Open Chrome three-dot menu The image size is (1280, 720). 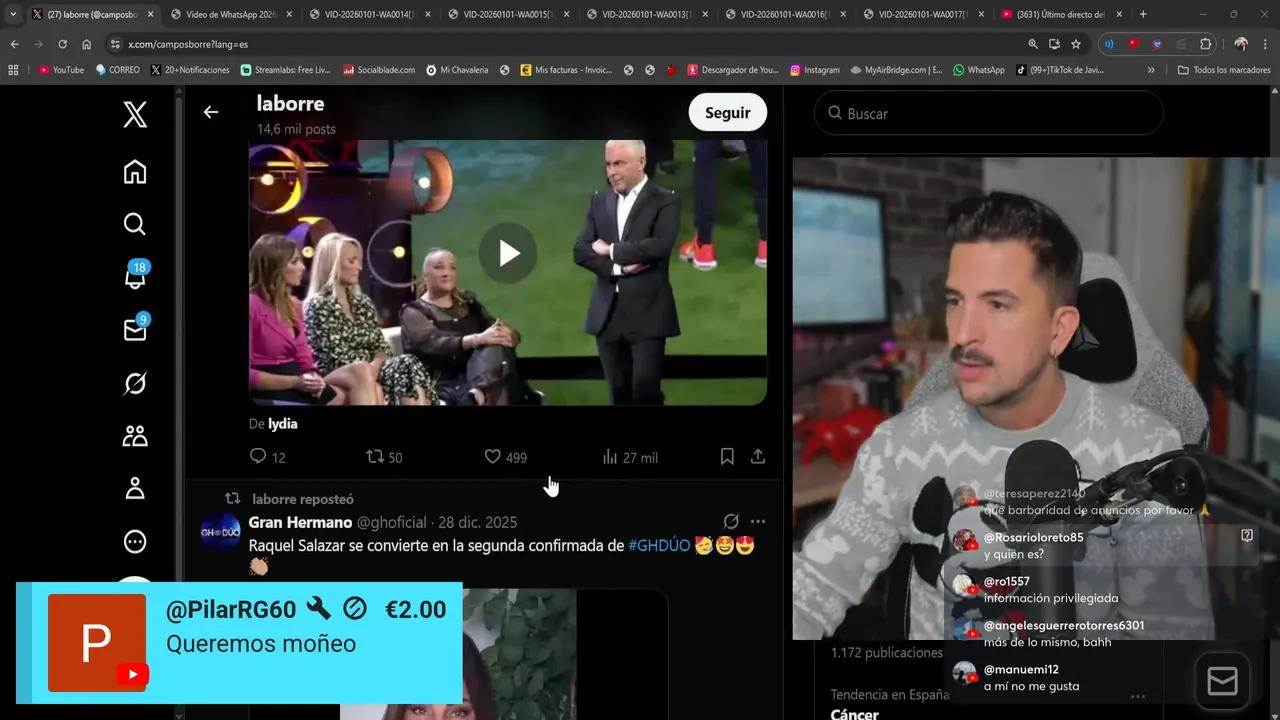(1266, 44)
